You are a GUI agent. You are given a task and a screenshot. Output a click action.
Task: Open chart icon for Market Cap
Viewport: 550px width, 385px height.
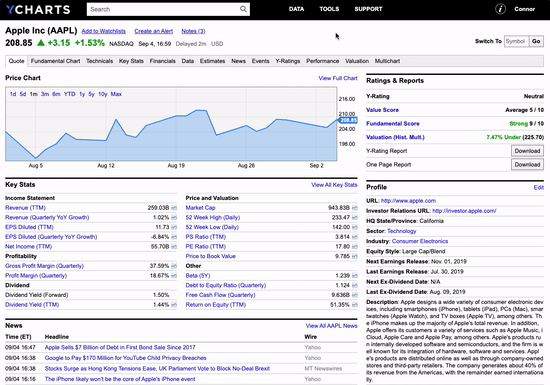[x=355, y=208]
